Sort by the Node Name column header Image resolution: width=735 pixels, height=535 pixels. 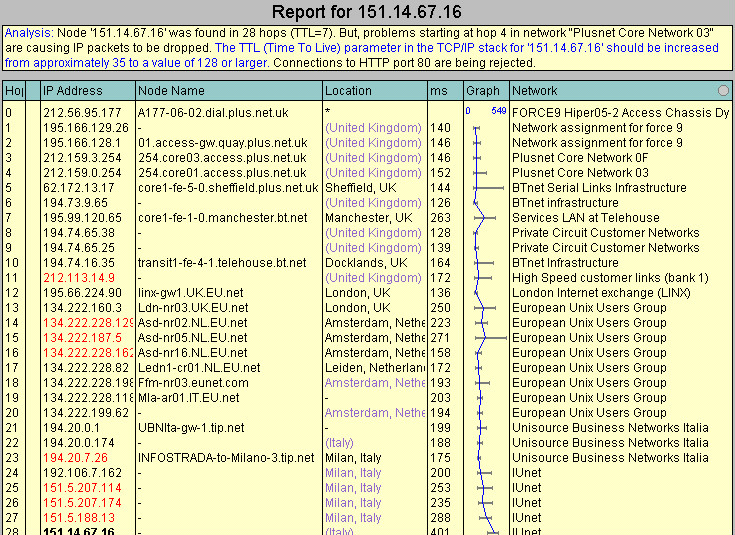(229, 90)
